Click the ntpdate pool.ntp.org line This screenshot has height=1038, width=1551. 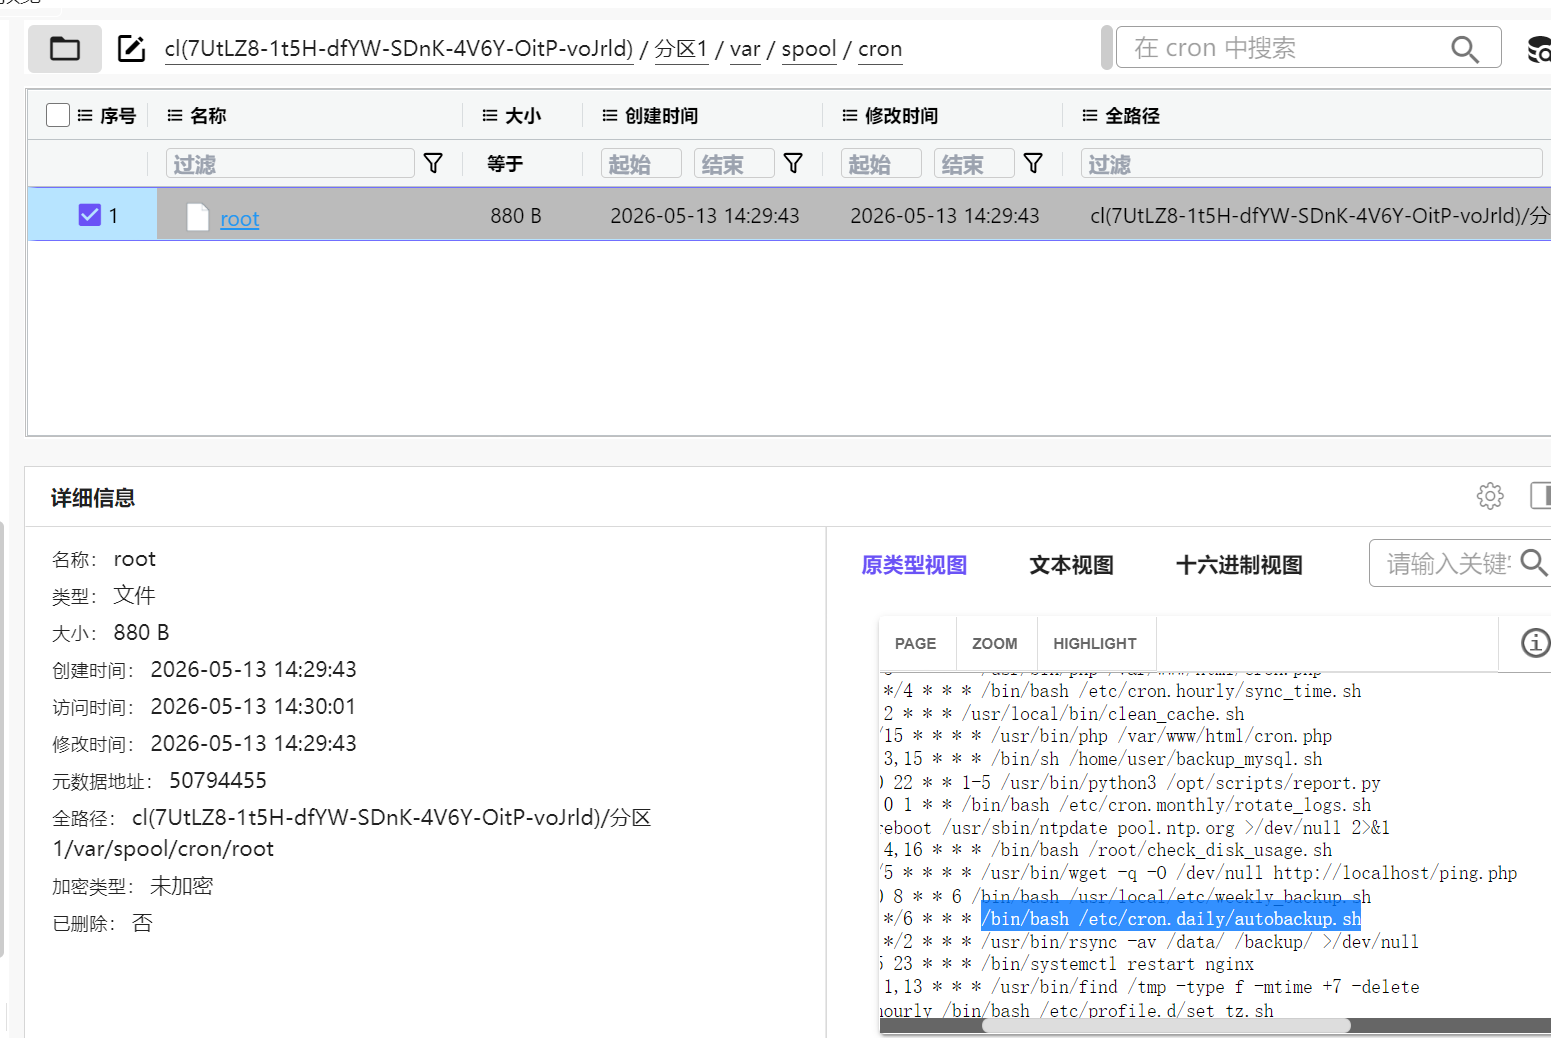tap(1135, 827)
